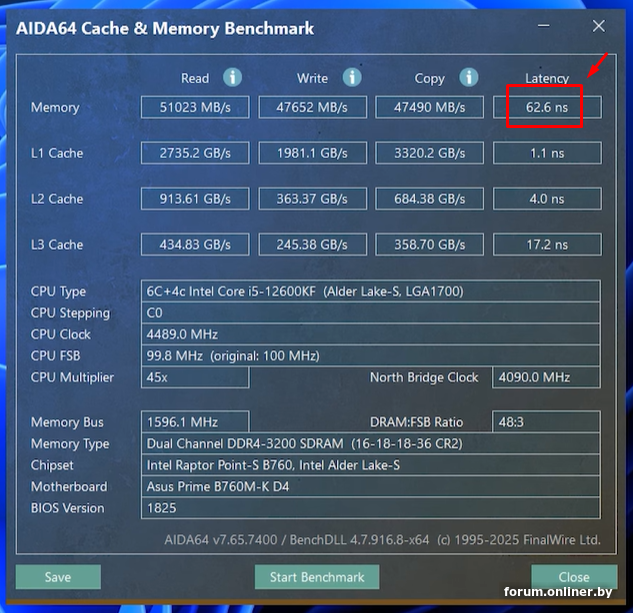The height and width of the screenshot is (613, 633).
Task: Select L3 Cache write 245.38 GB/s
Action: tap(312, 244)
